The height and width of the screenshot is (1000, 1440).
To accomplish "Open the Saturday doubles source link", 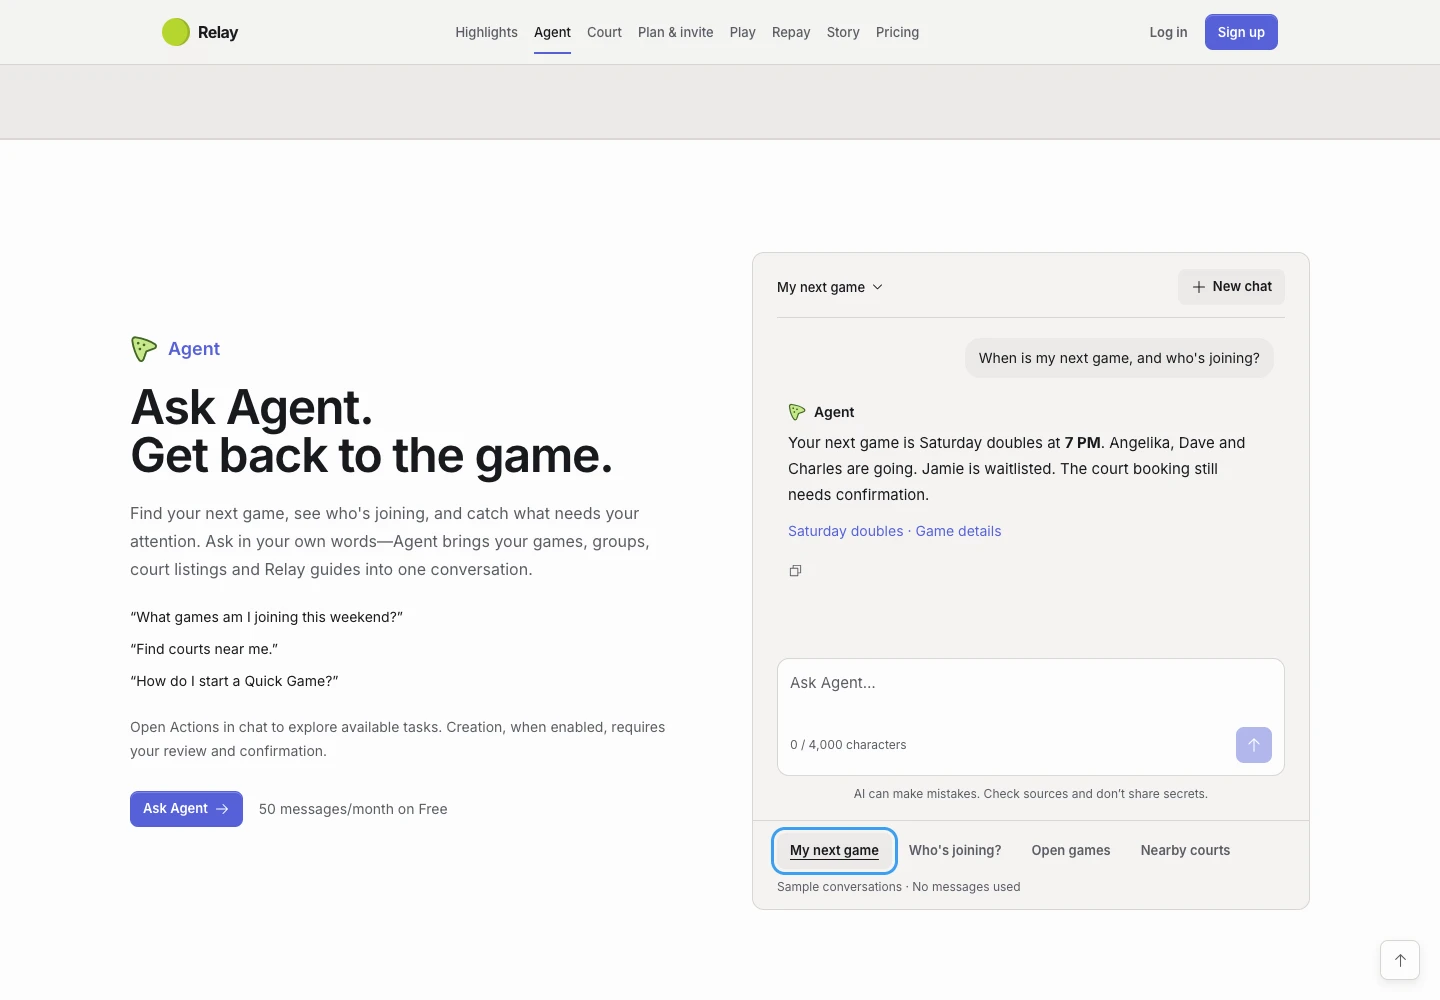I will pos(845,531).
